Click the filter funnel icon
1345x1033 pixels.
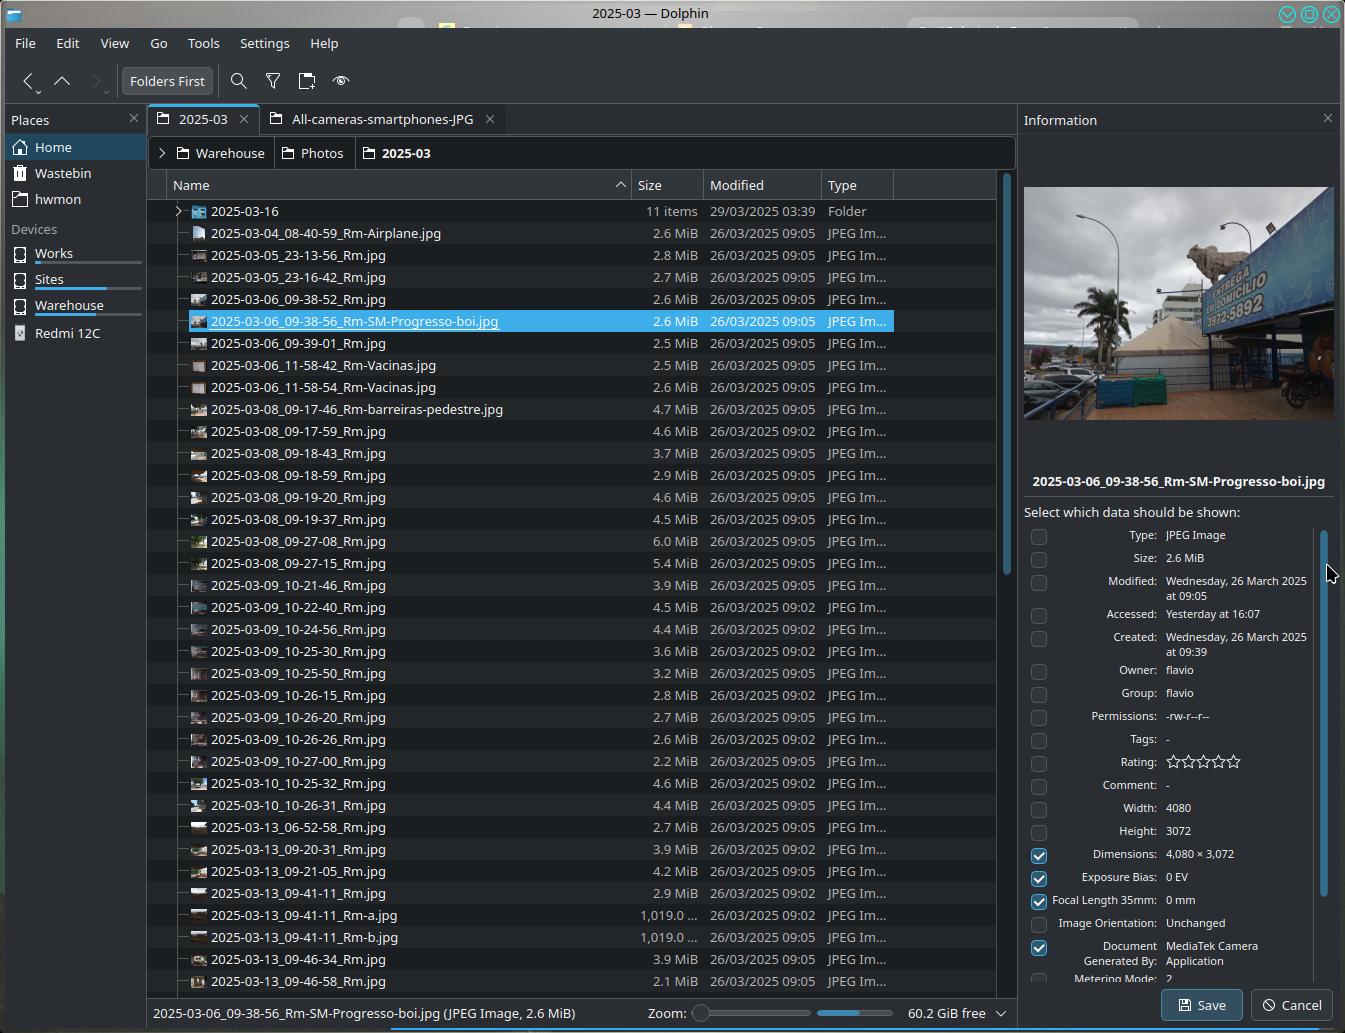click(273, 81)
